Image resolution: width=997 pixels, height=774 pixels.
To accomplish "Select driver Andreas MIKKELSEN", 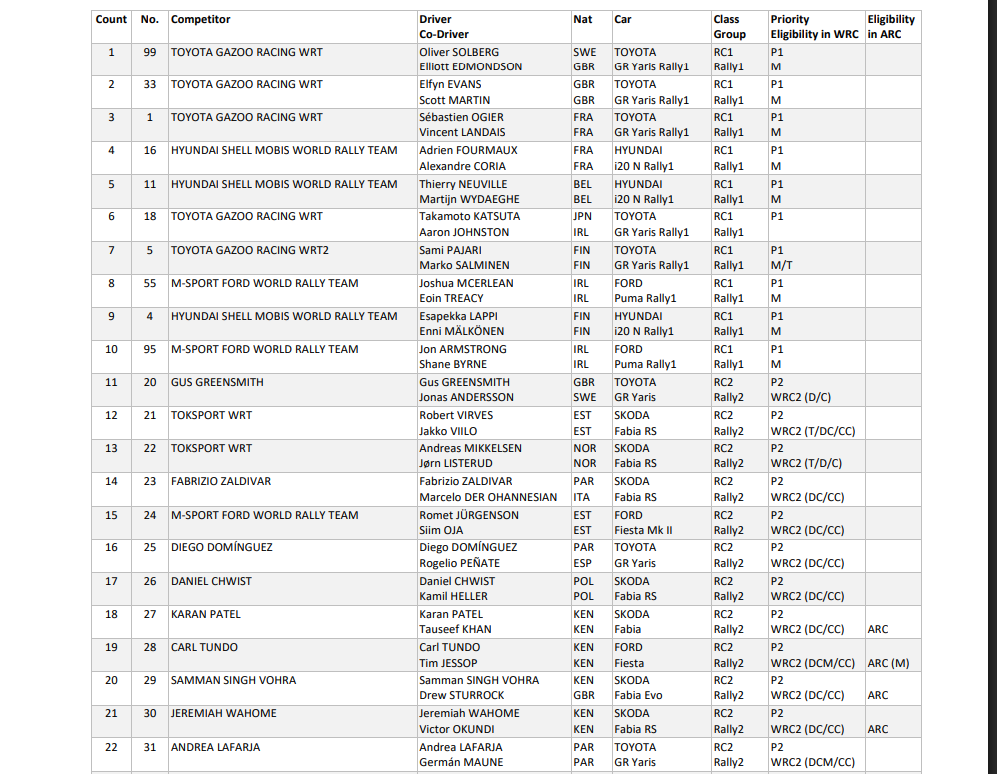I will point(470,448).
